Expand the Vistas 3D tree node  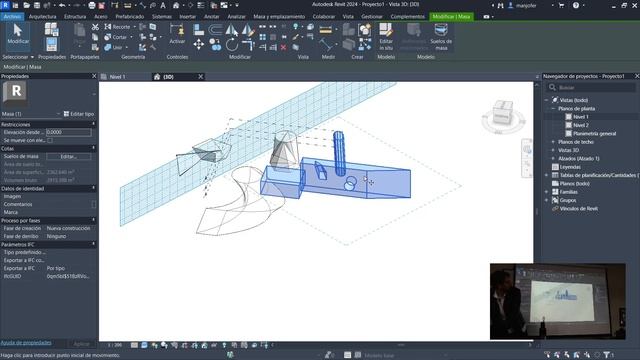(x=553, y=150)
